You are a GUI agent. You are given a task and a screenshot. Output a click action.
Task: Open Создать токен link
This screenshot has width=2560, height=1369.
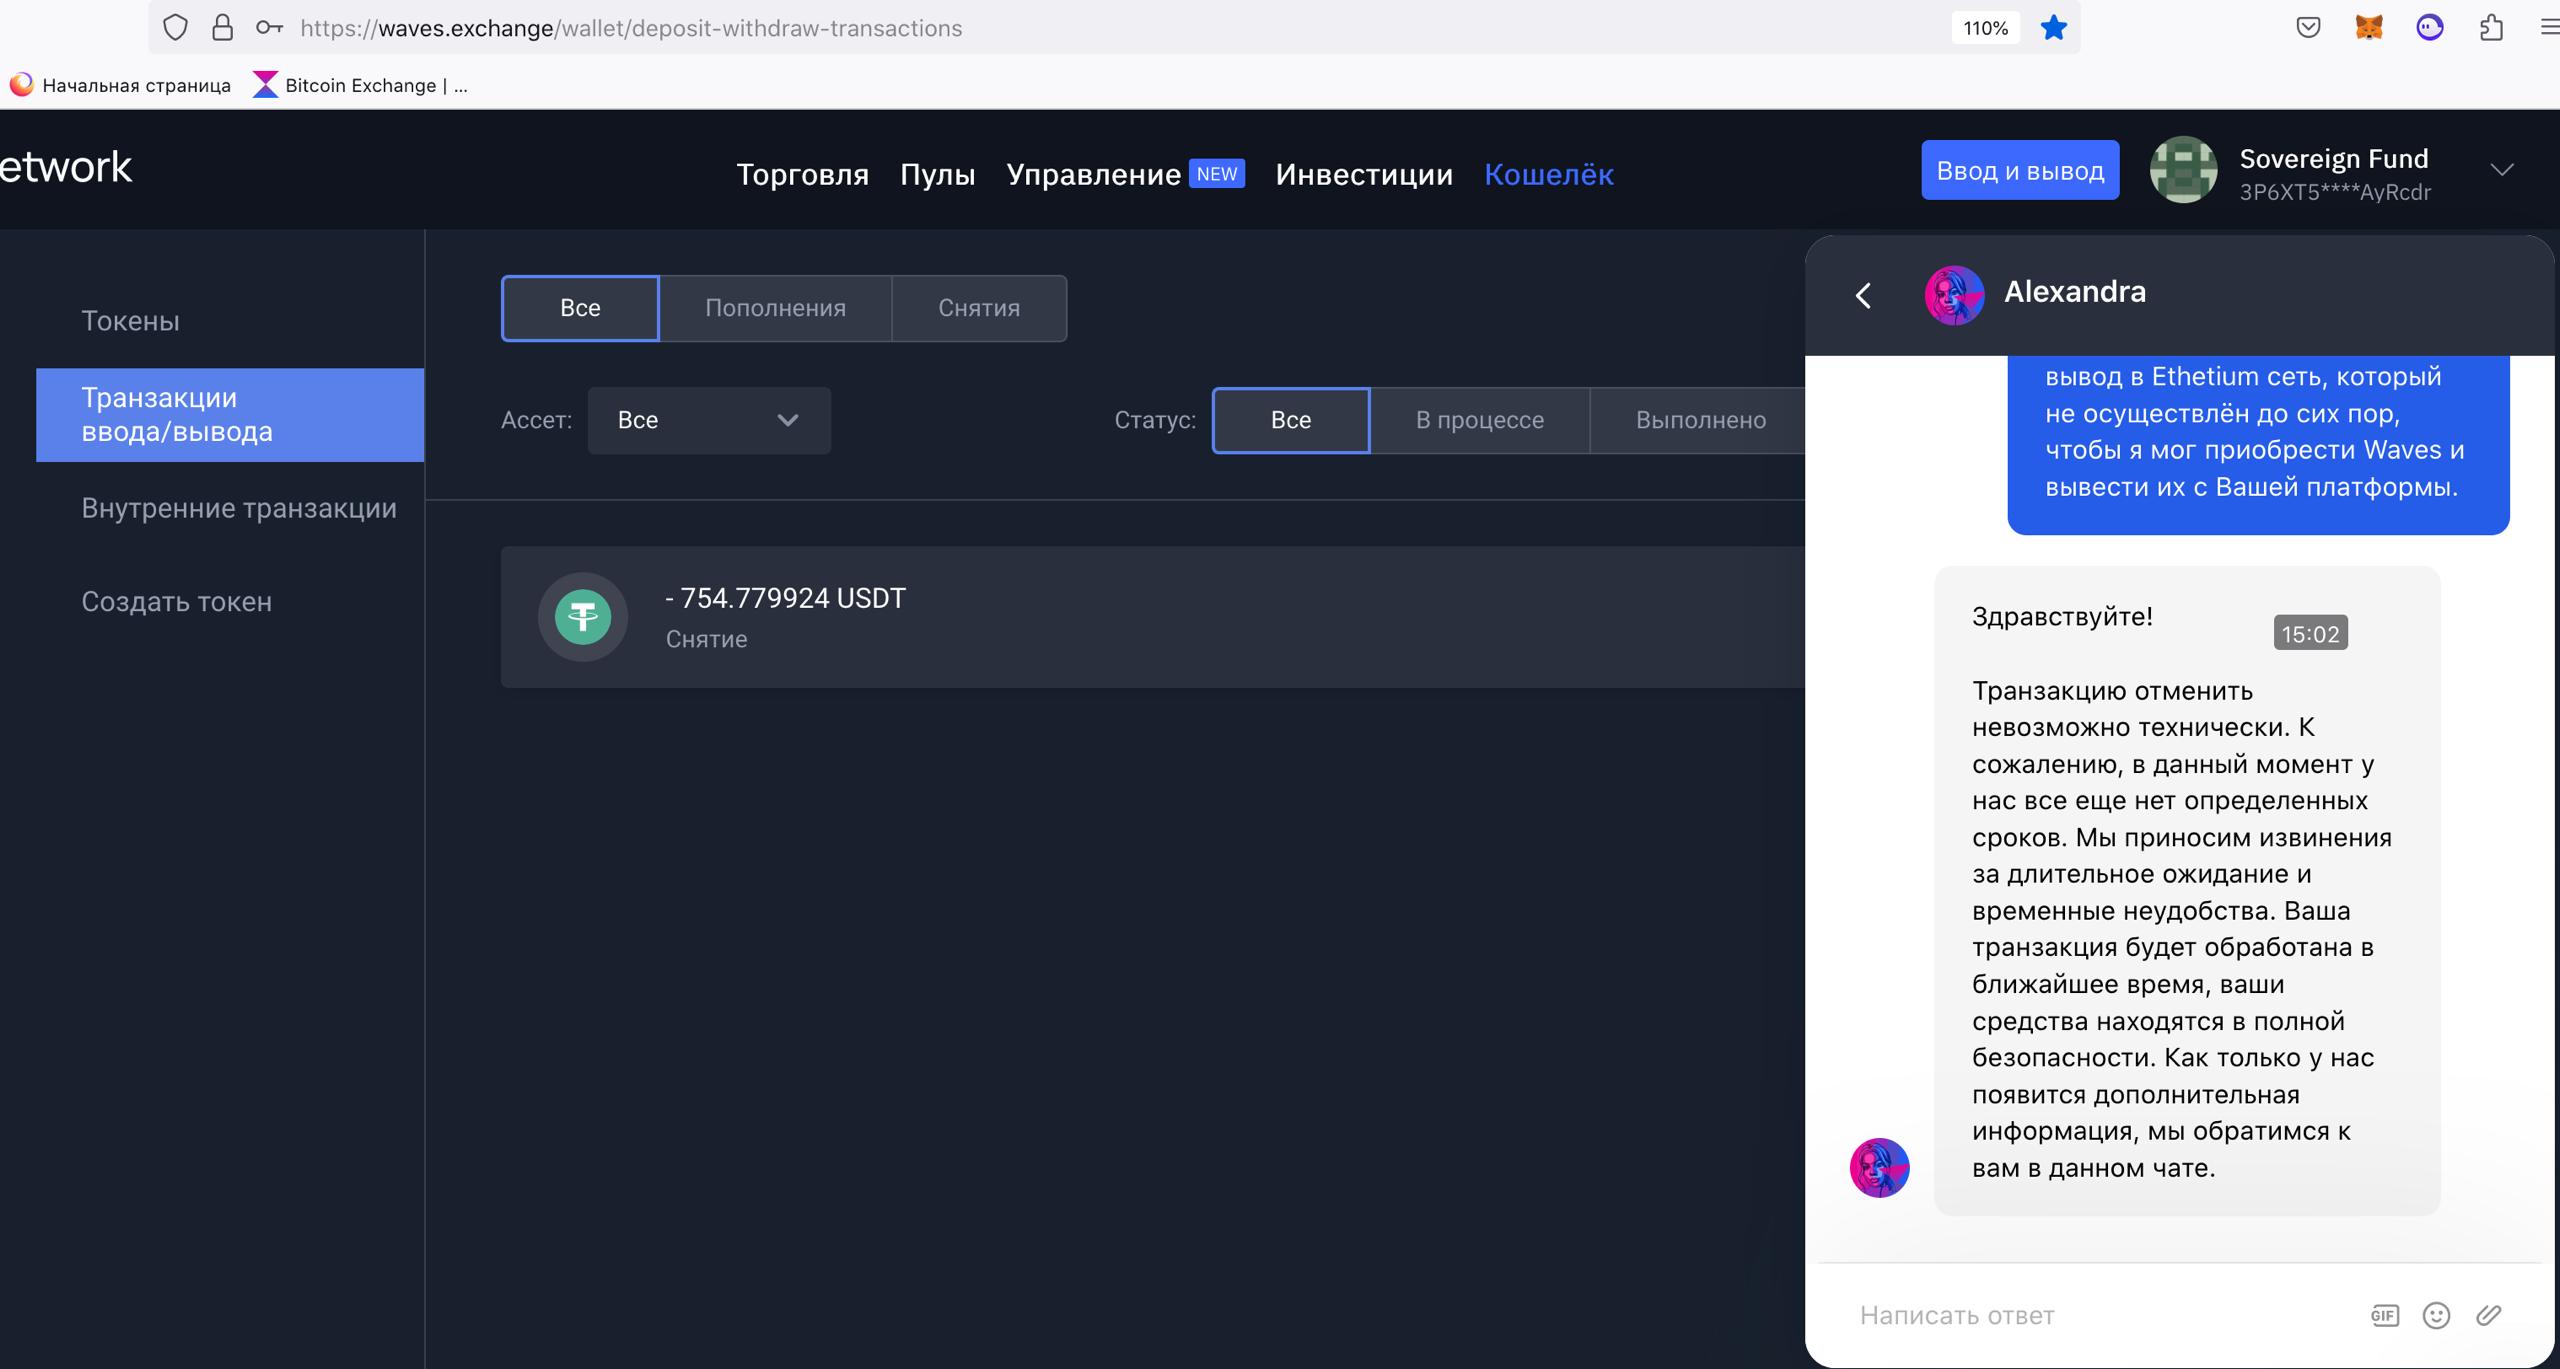176,601
